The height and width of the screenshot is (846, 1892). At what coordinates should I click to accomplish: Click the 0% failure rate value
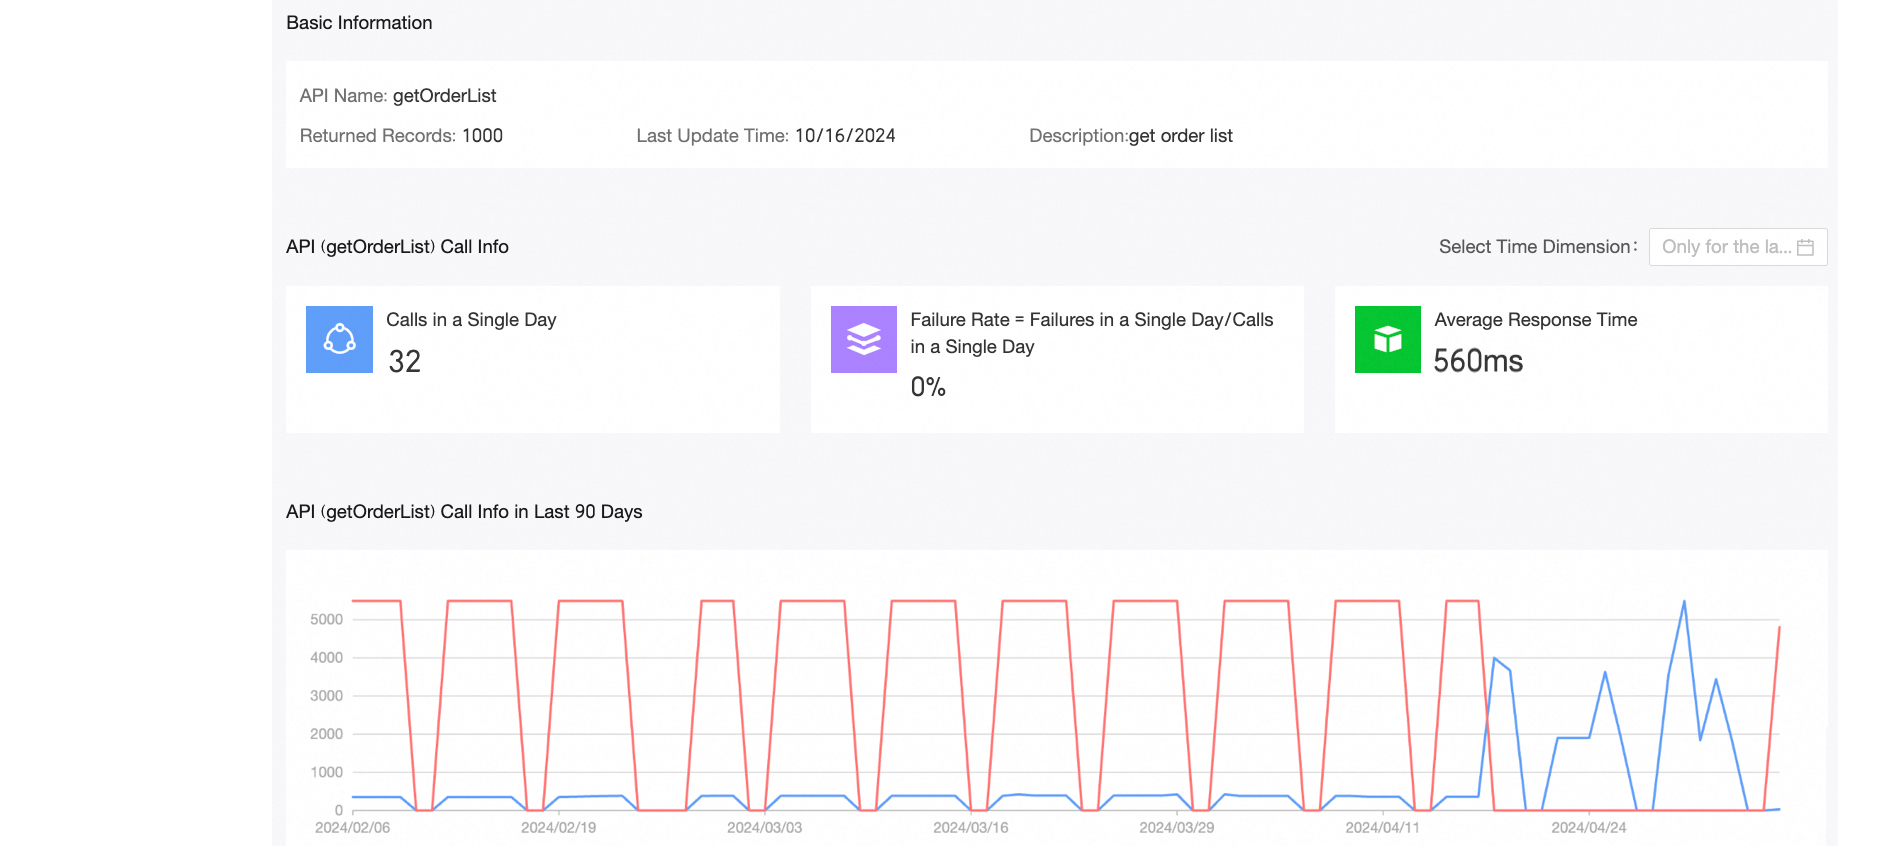(x=928, y=387)
